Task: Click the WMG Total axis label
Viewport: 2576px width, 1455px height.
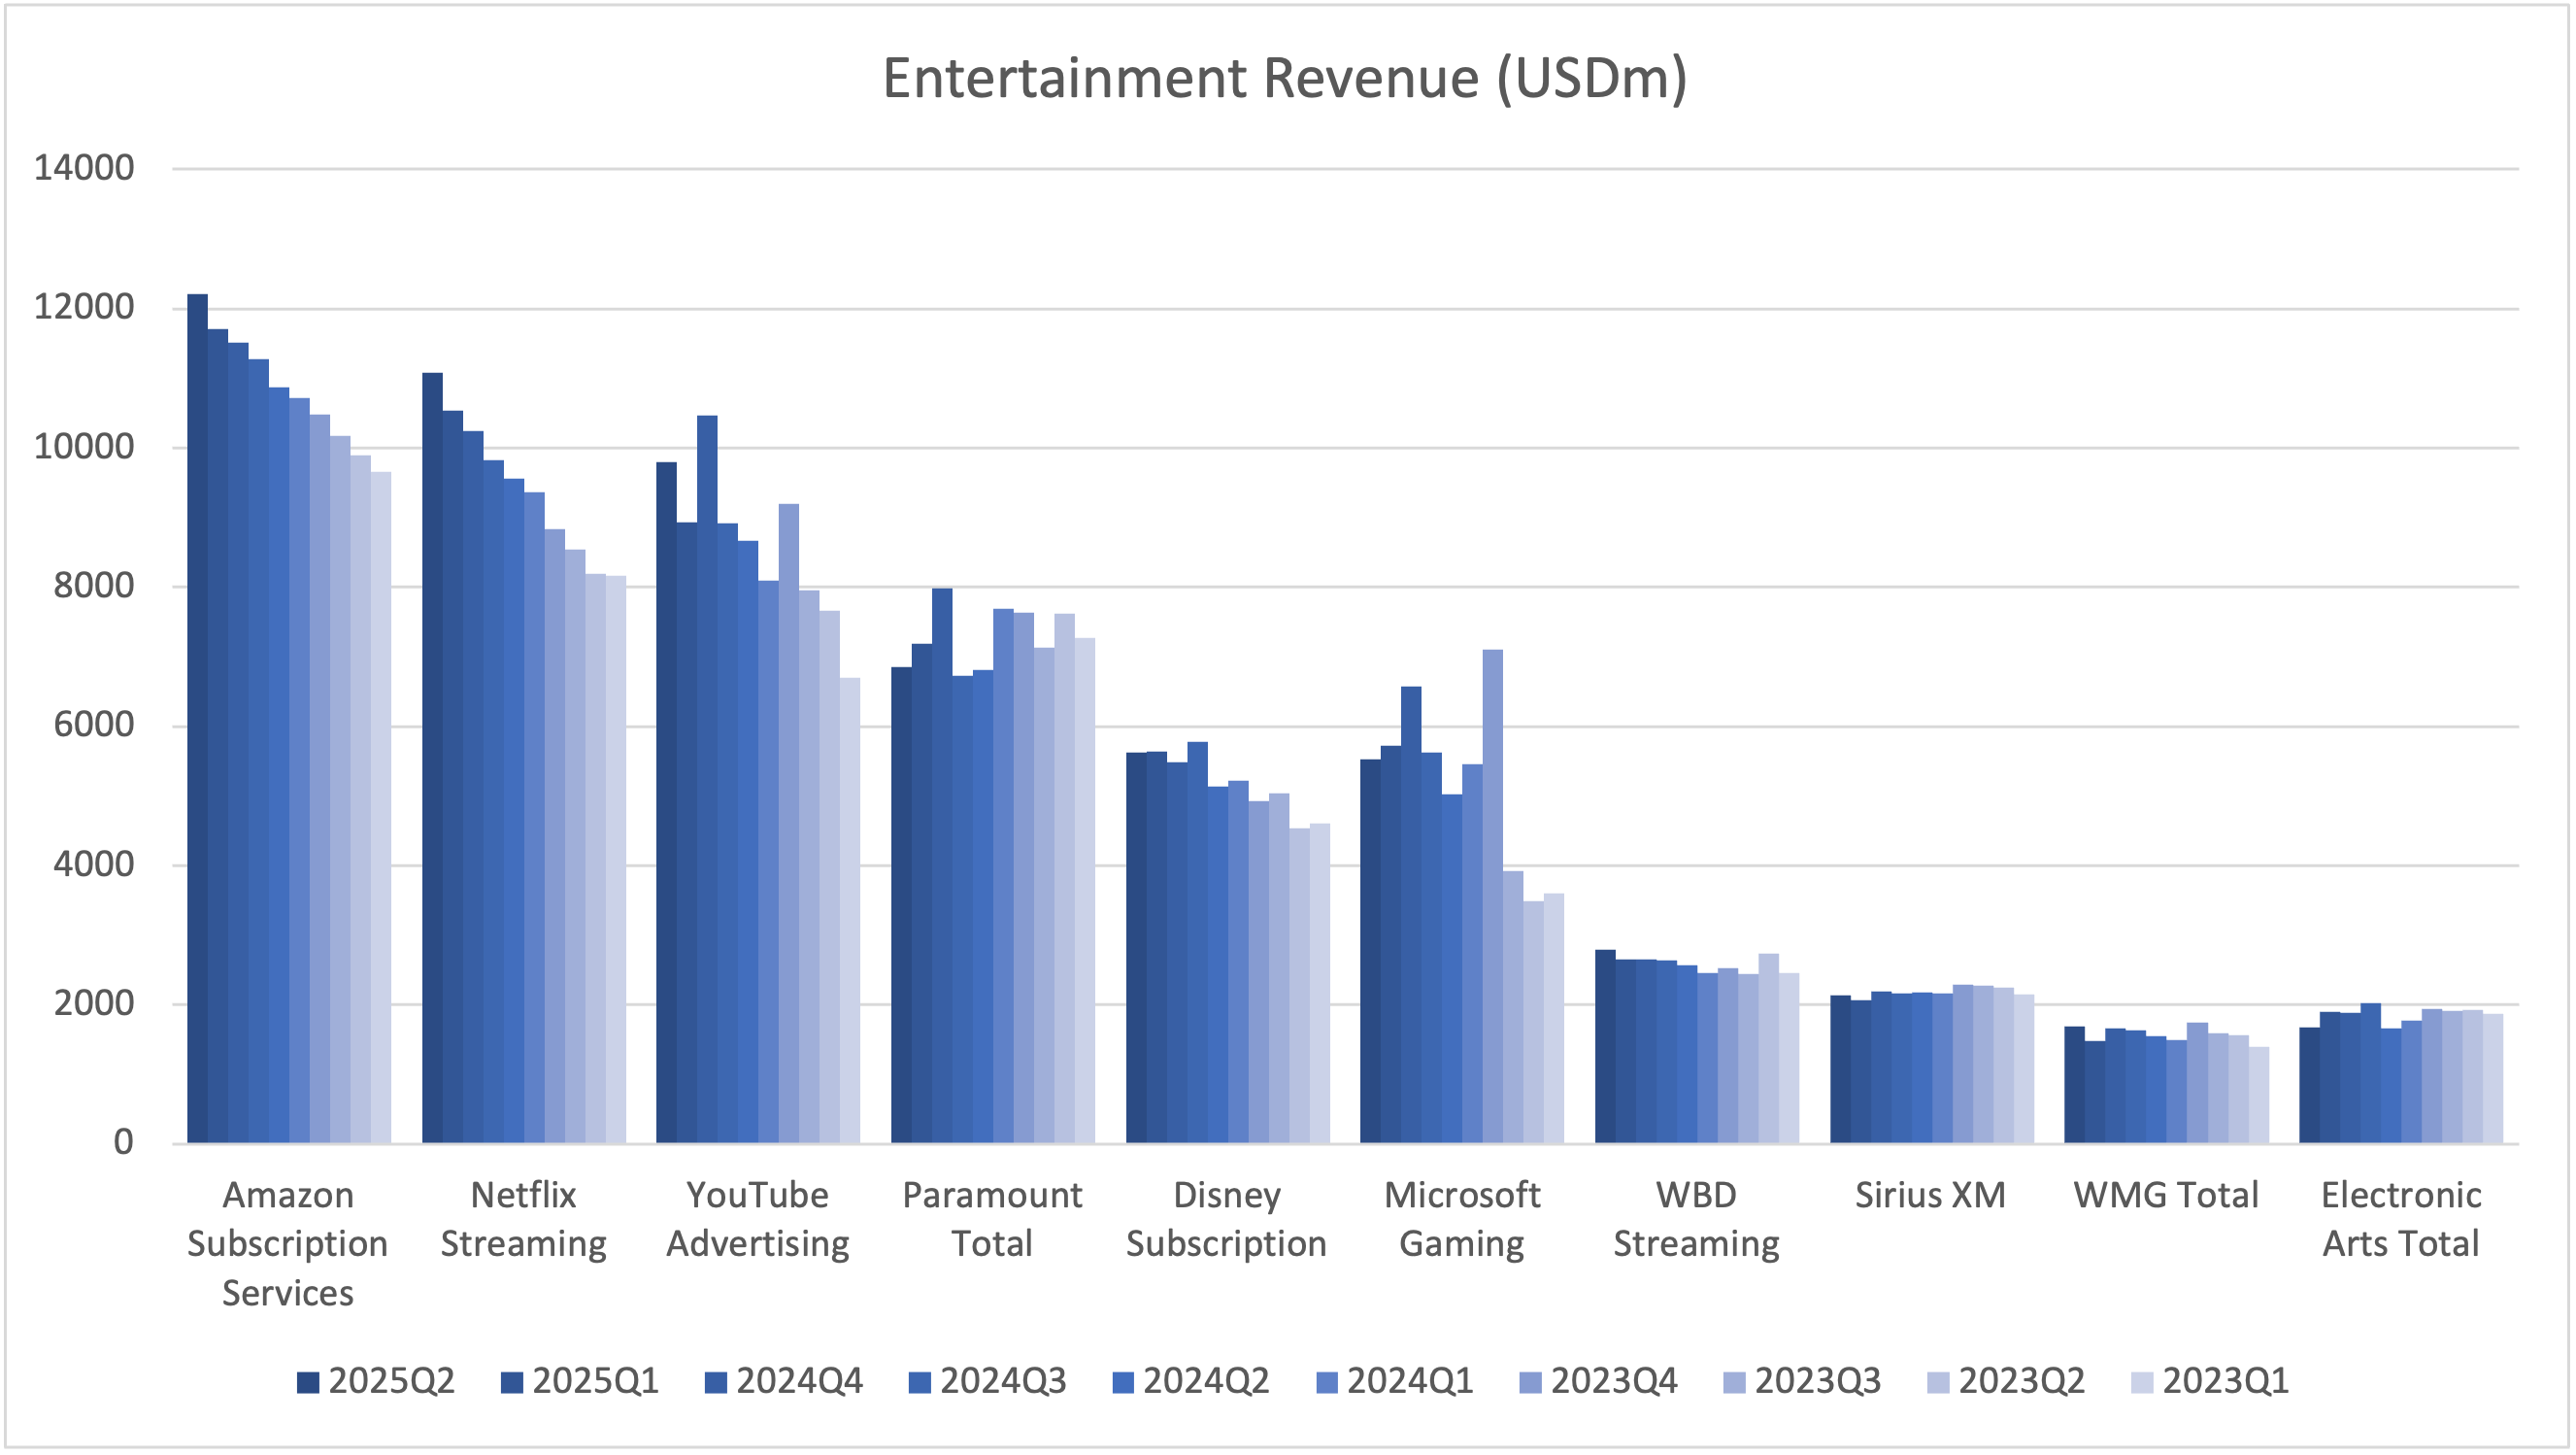Action: (2166, 1196)
